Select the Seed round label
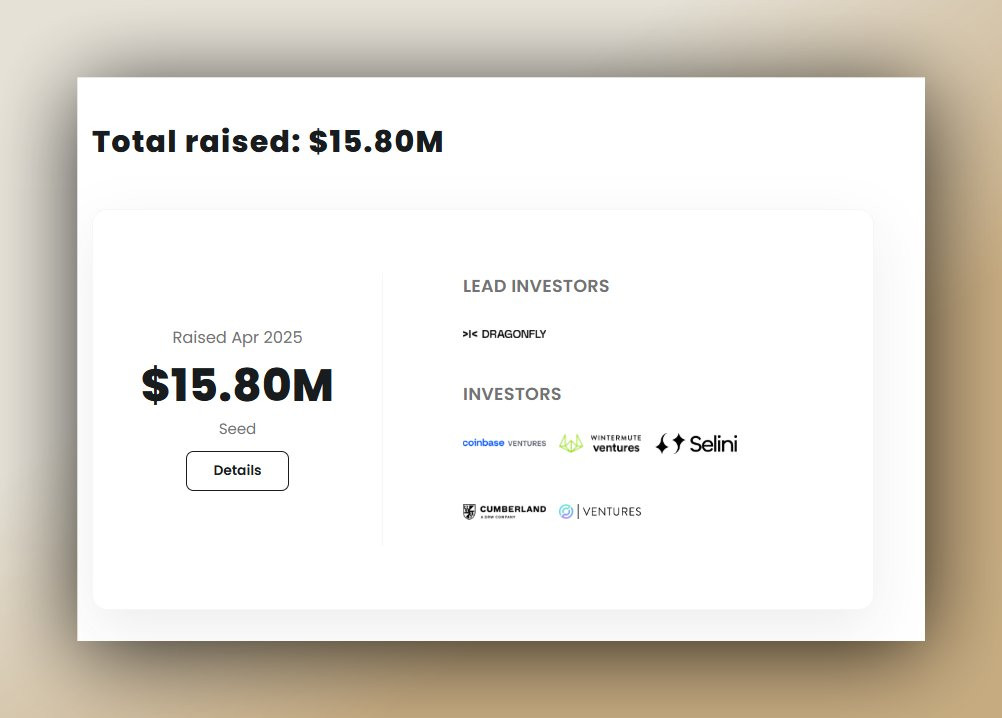This screenshot has height=718, width=1002. tap(237, 429)
